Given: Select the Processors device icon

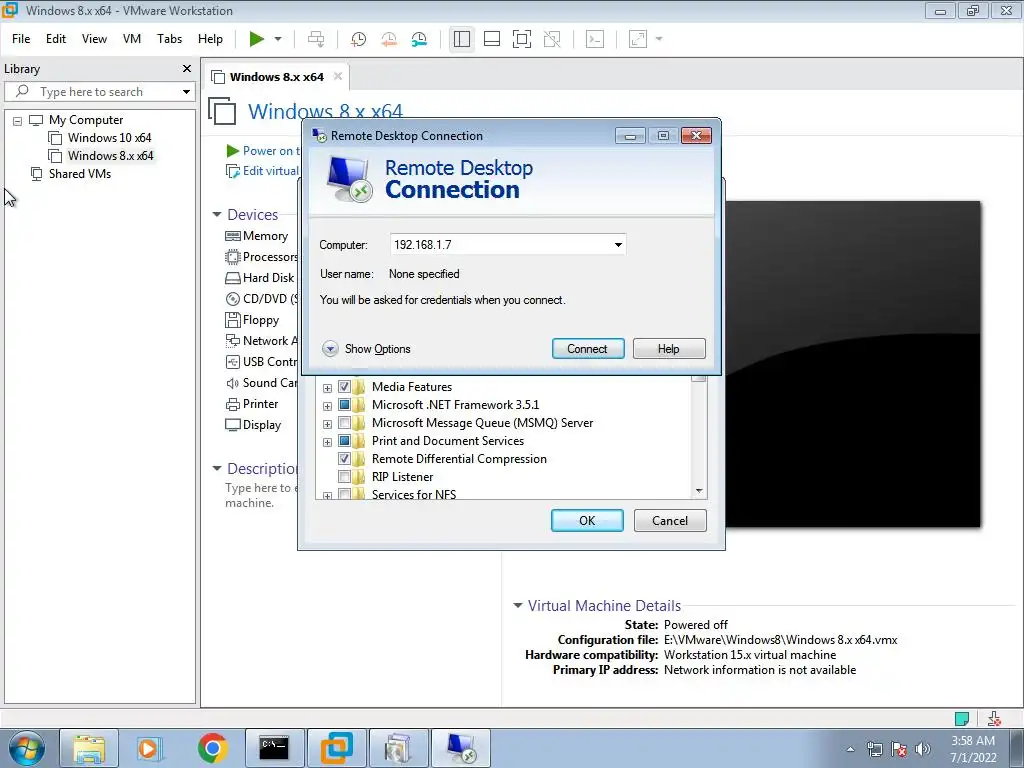Looking at the screenshot, I should [232, 257].
